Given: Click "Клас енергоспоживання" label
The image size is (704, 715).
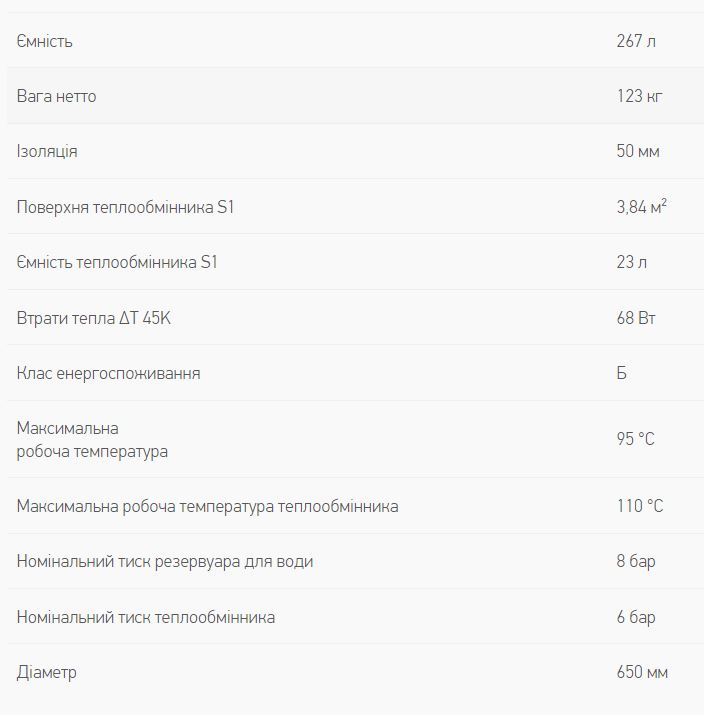Looking at the screenshot, I should point(109,373).
